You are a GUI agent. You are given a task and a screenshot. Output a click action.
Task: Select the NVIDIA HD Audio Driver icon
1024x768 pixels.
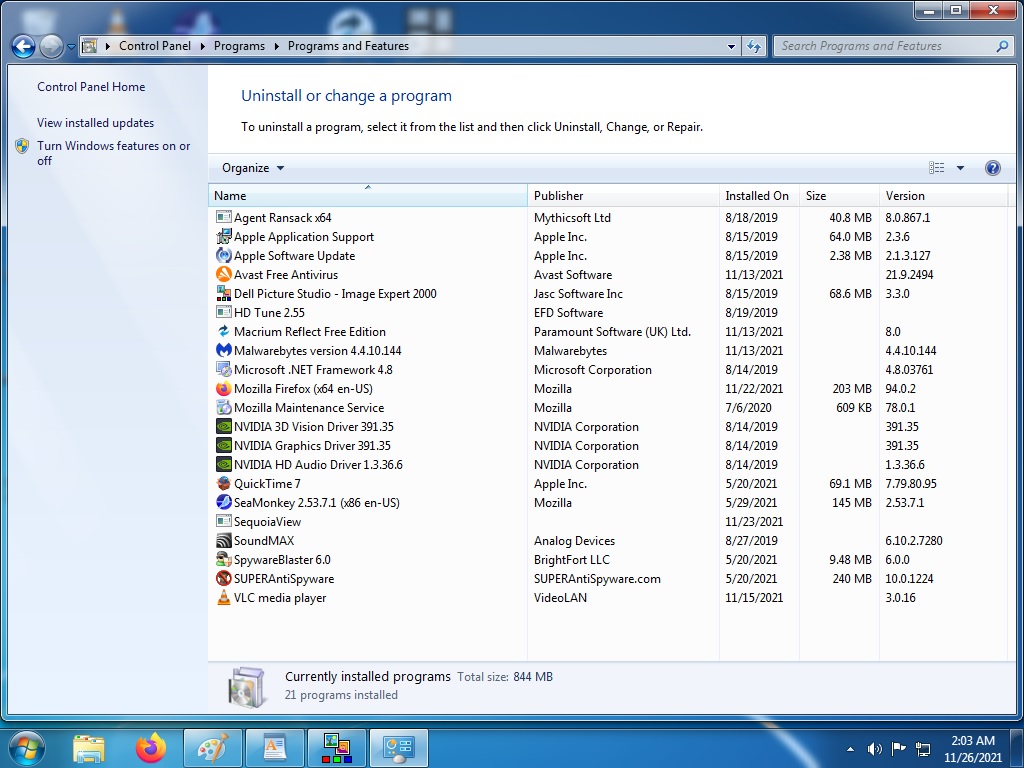[223, 464]
